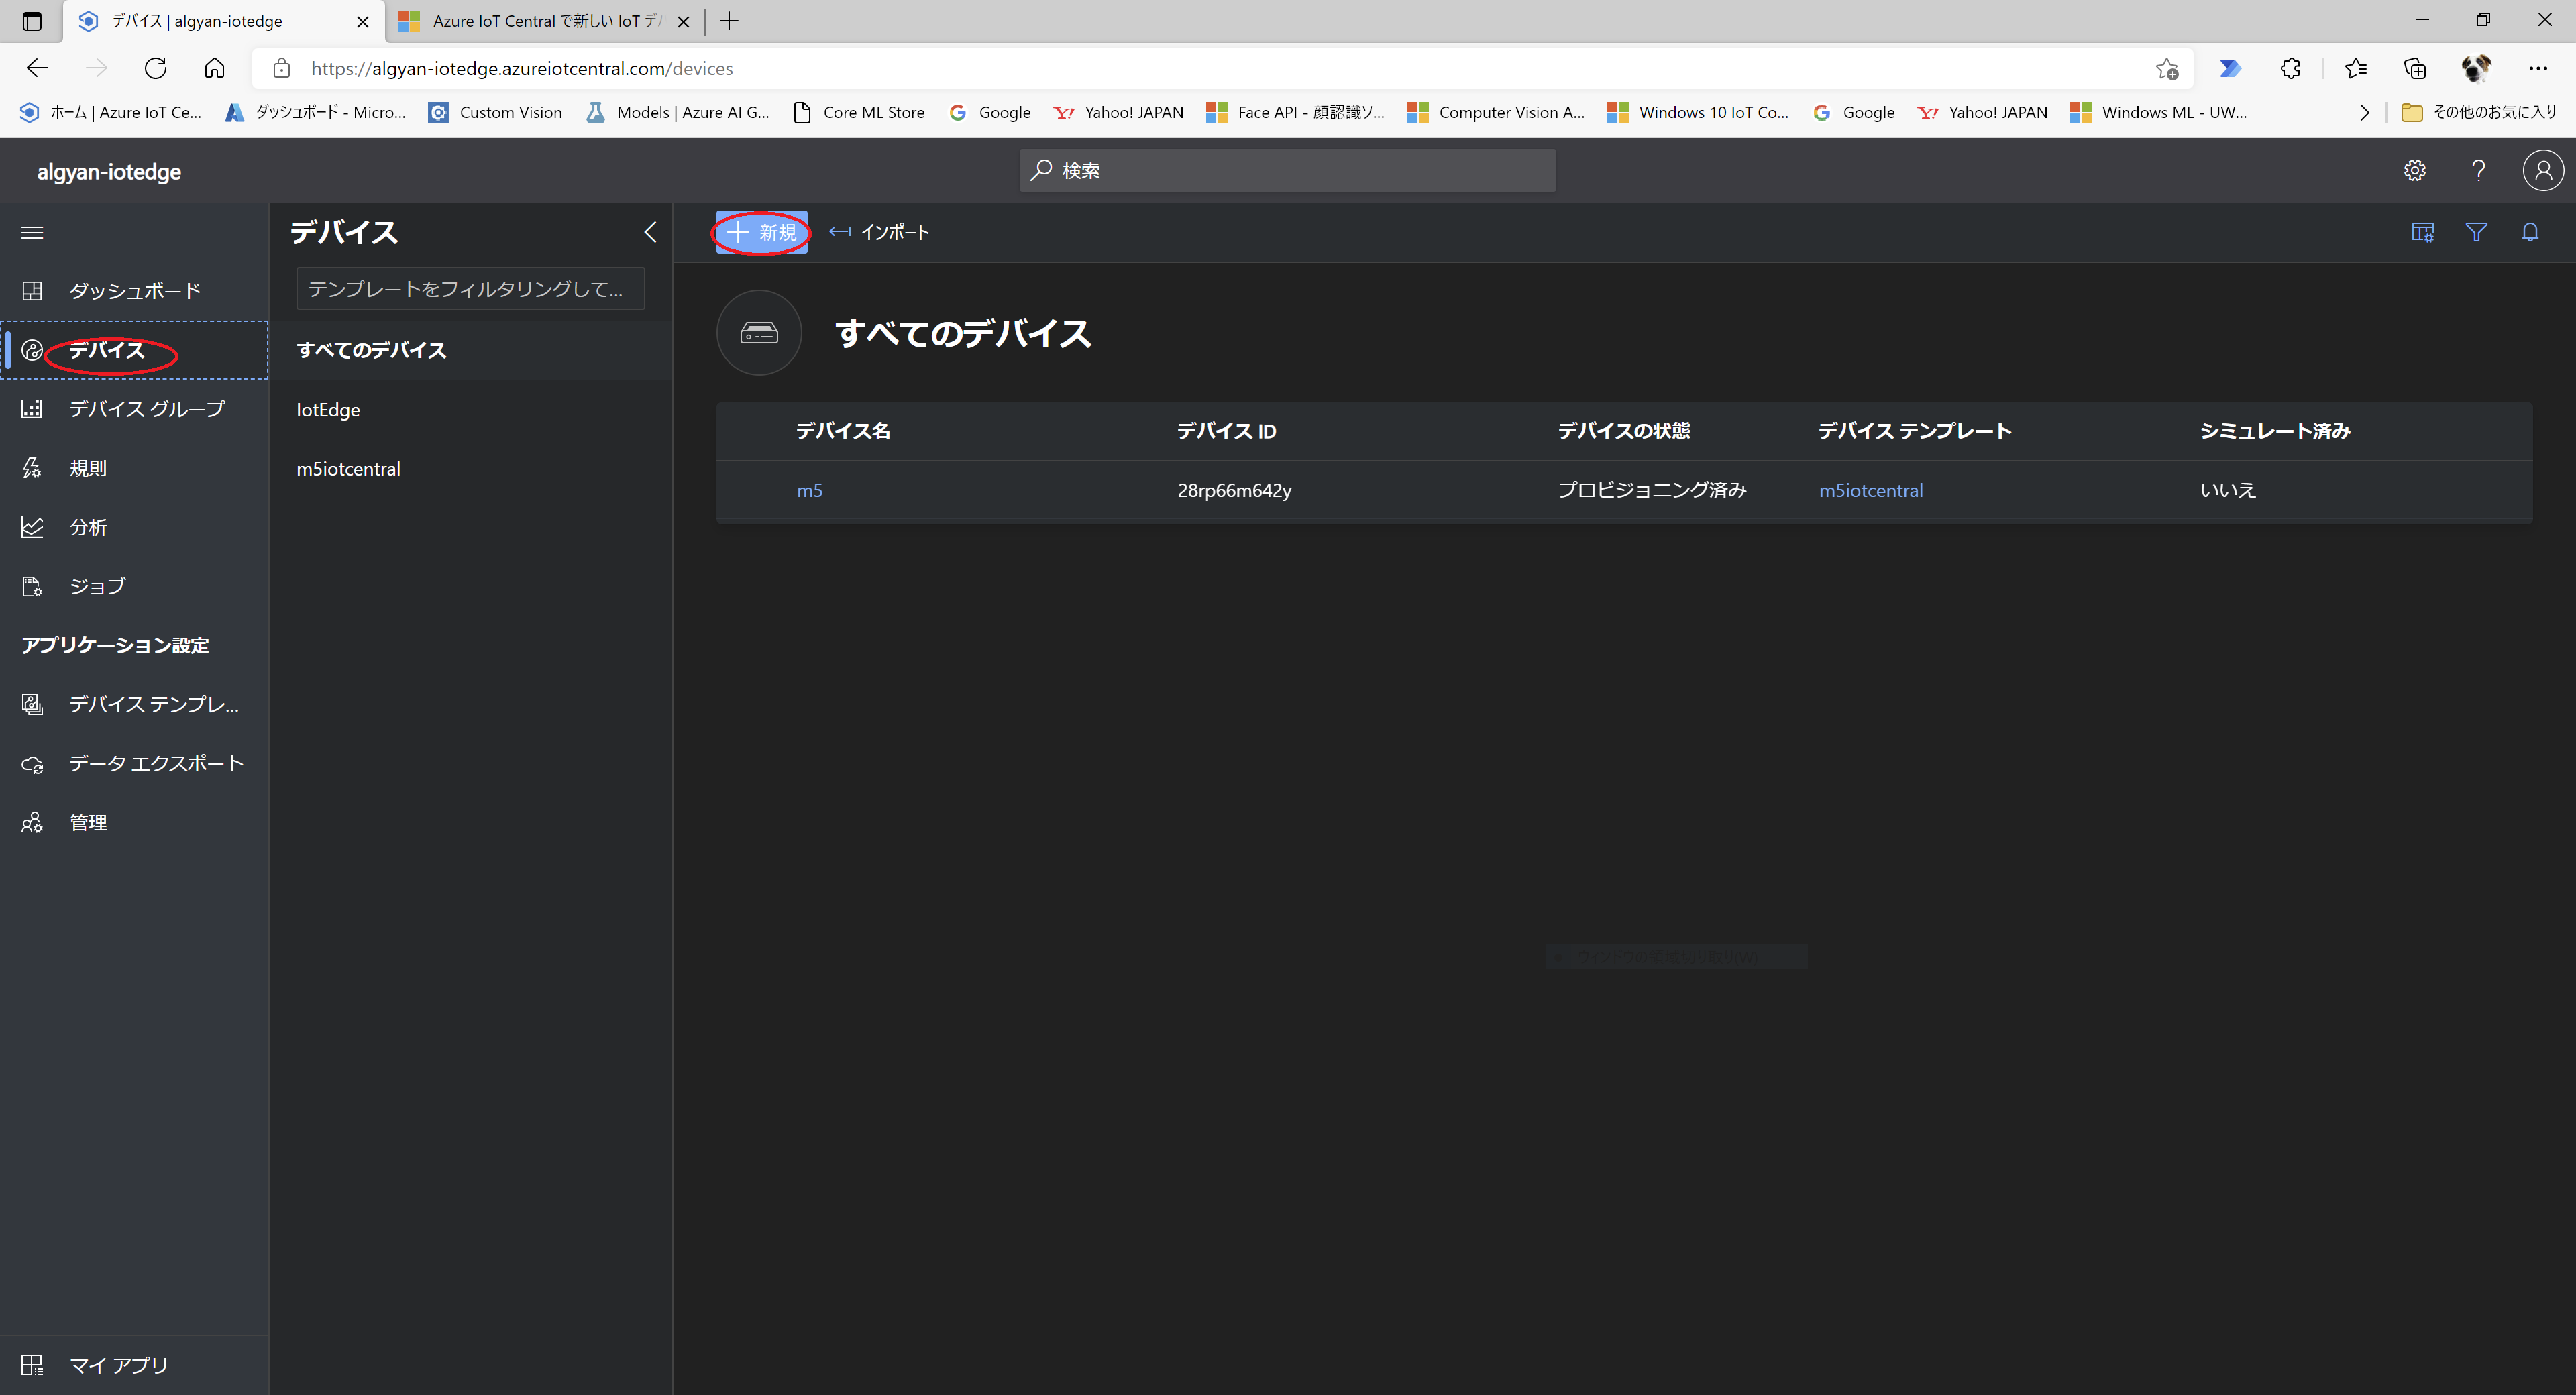2576x1395 pixels.
Task: Click the edit columns icon in toolbar
Action: tap(2422, 232)
